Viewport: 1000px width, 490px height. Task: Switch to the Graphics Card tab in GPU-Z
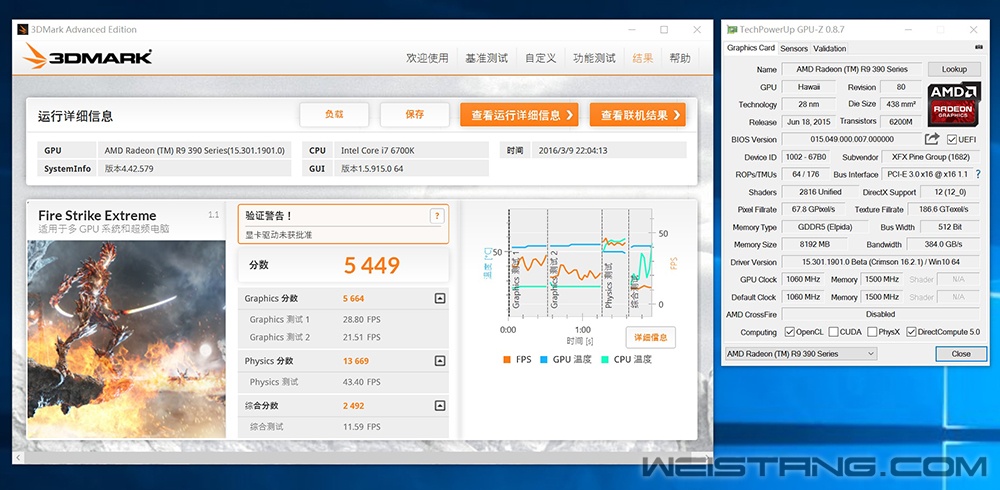(x=751, y=48)
